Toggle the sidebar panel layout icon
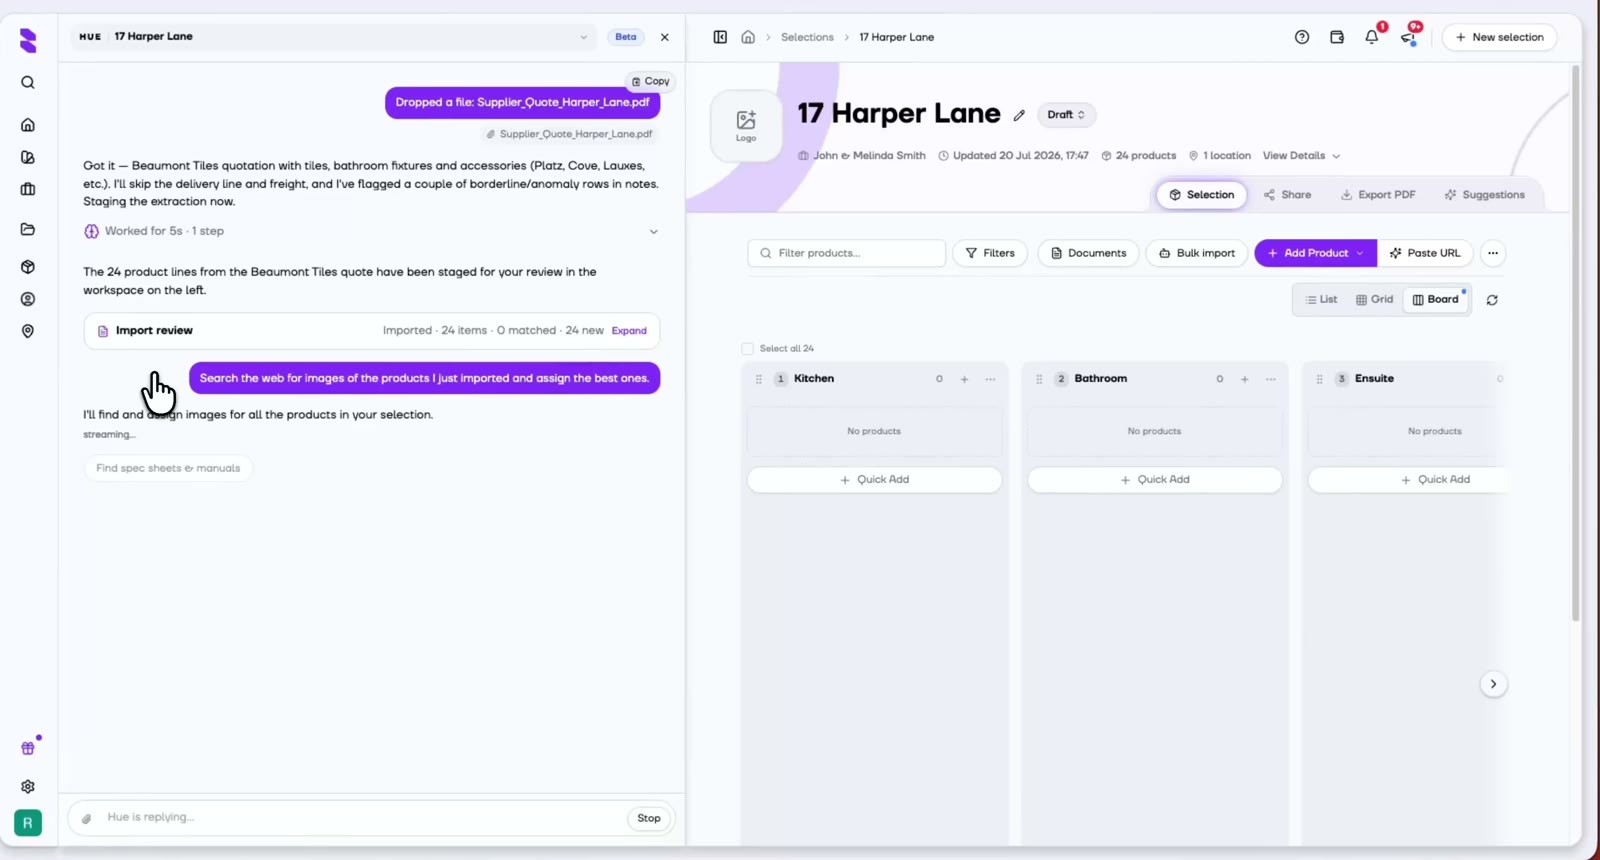Viewport: 1600px width, 860px height. tap(720, 37)
